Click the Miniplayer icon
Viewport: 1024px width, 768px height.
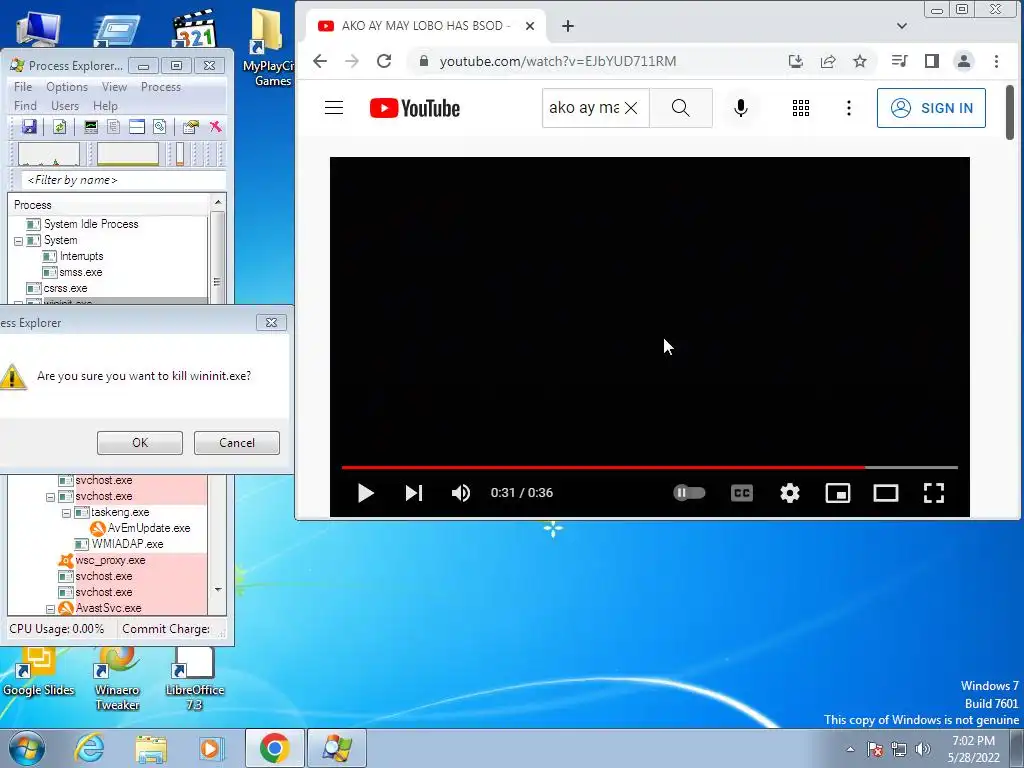pyautogui.click(x=838, y=493)
